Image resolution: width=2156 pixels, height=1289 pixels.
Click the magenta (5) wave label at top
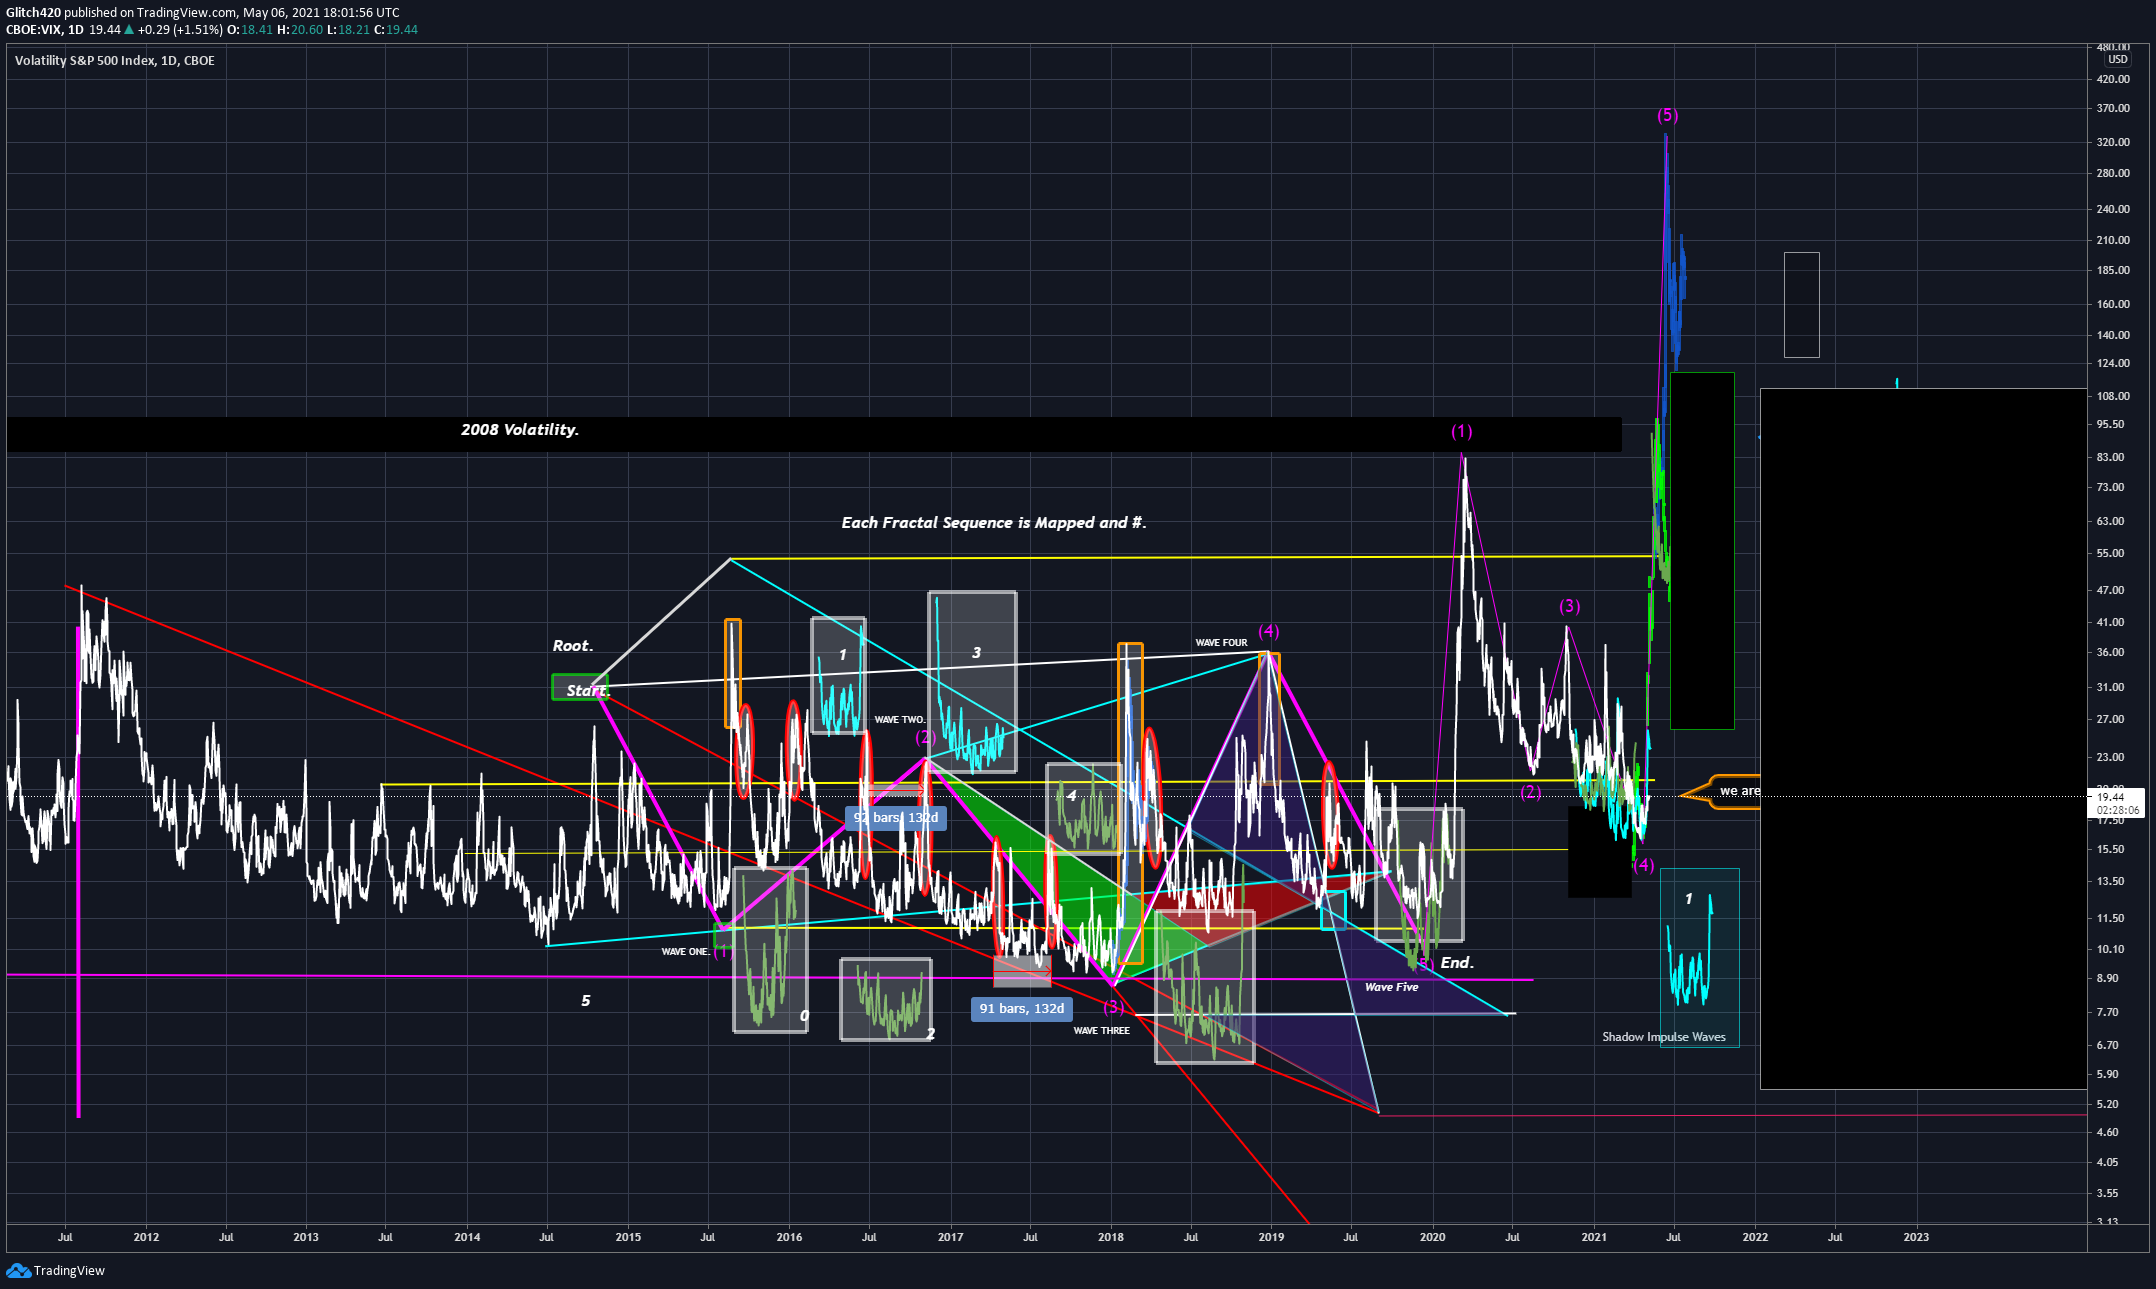coord(1667,115)
